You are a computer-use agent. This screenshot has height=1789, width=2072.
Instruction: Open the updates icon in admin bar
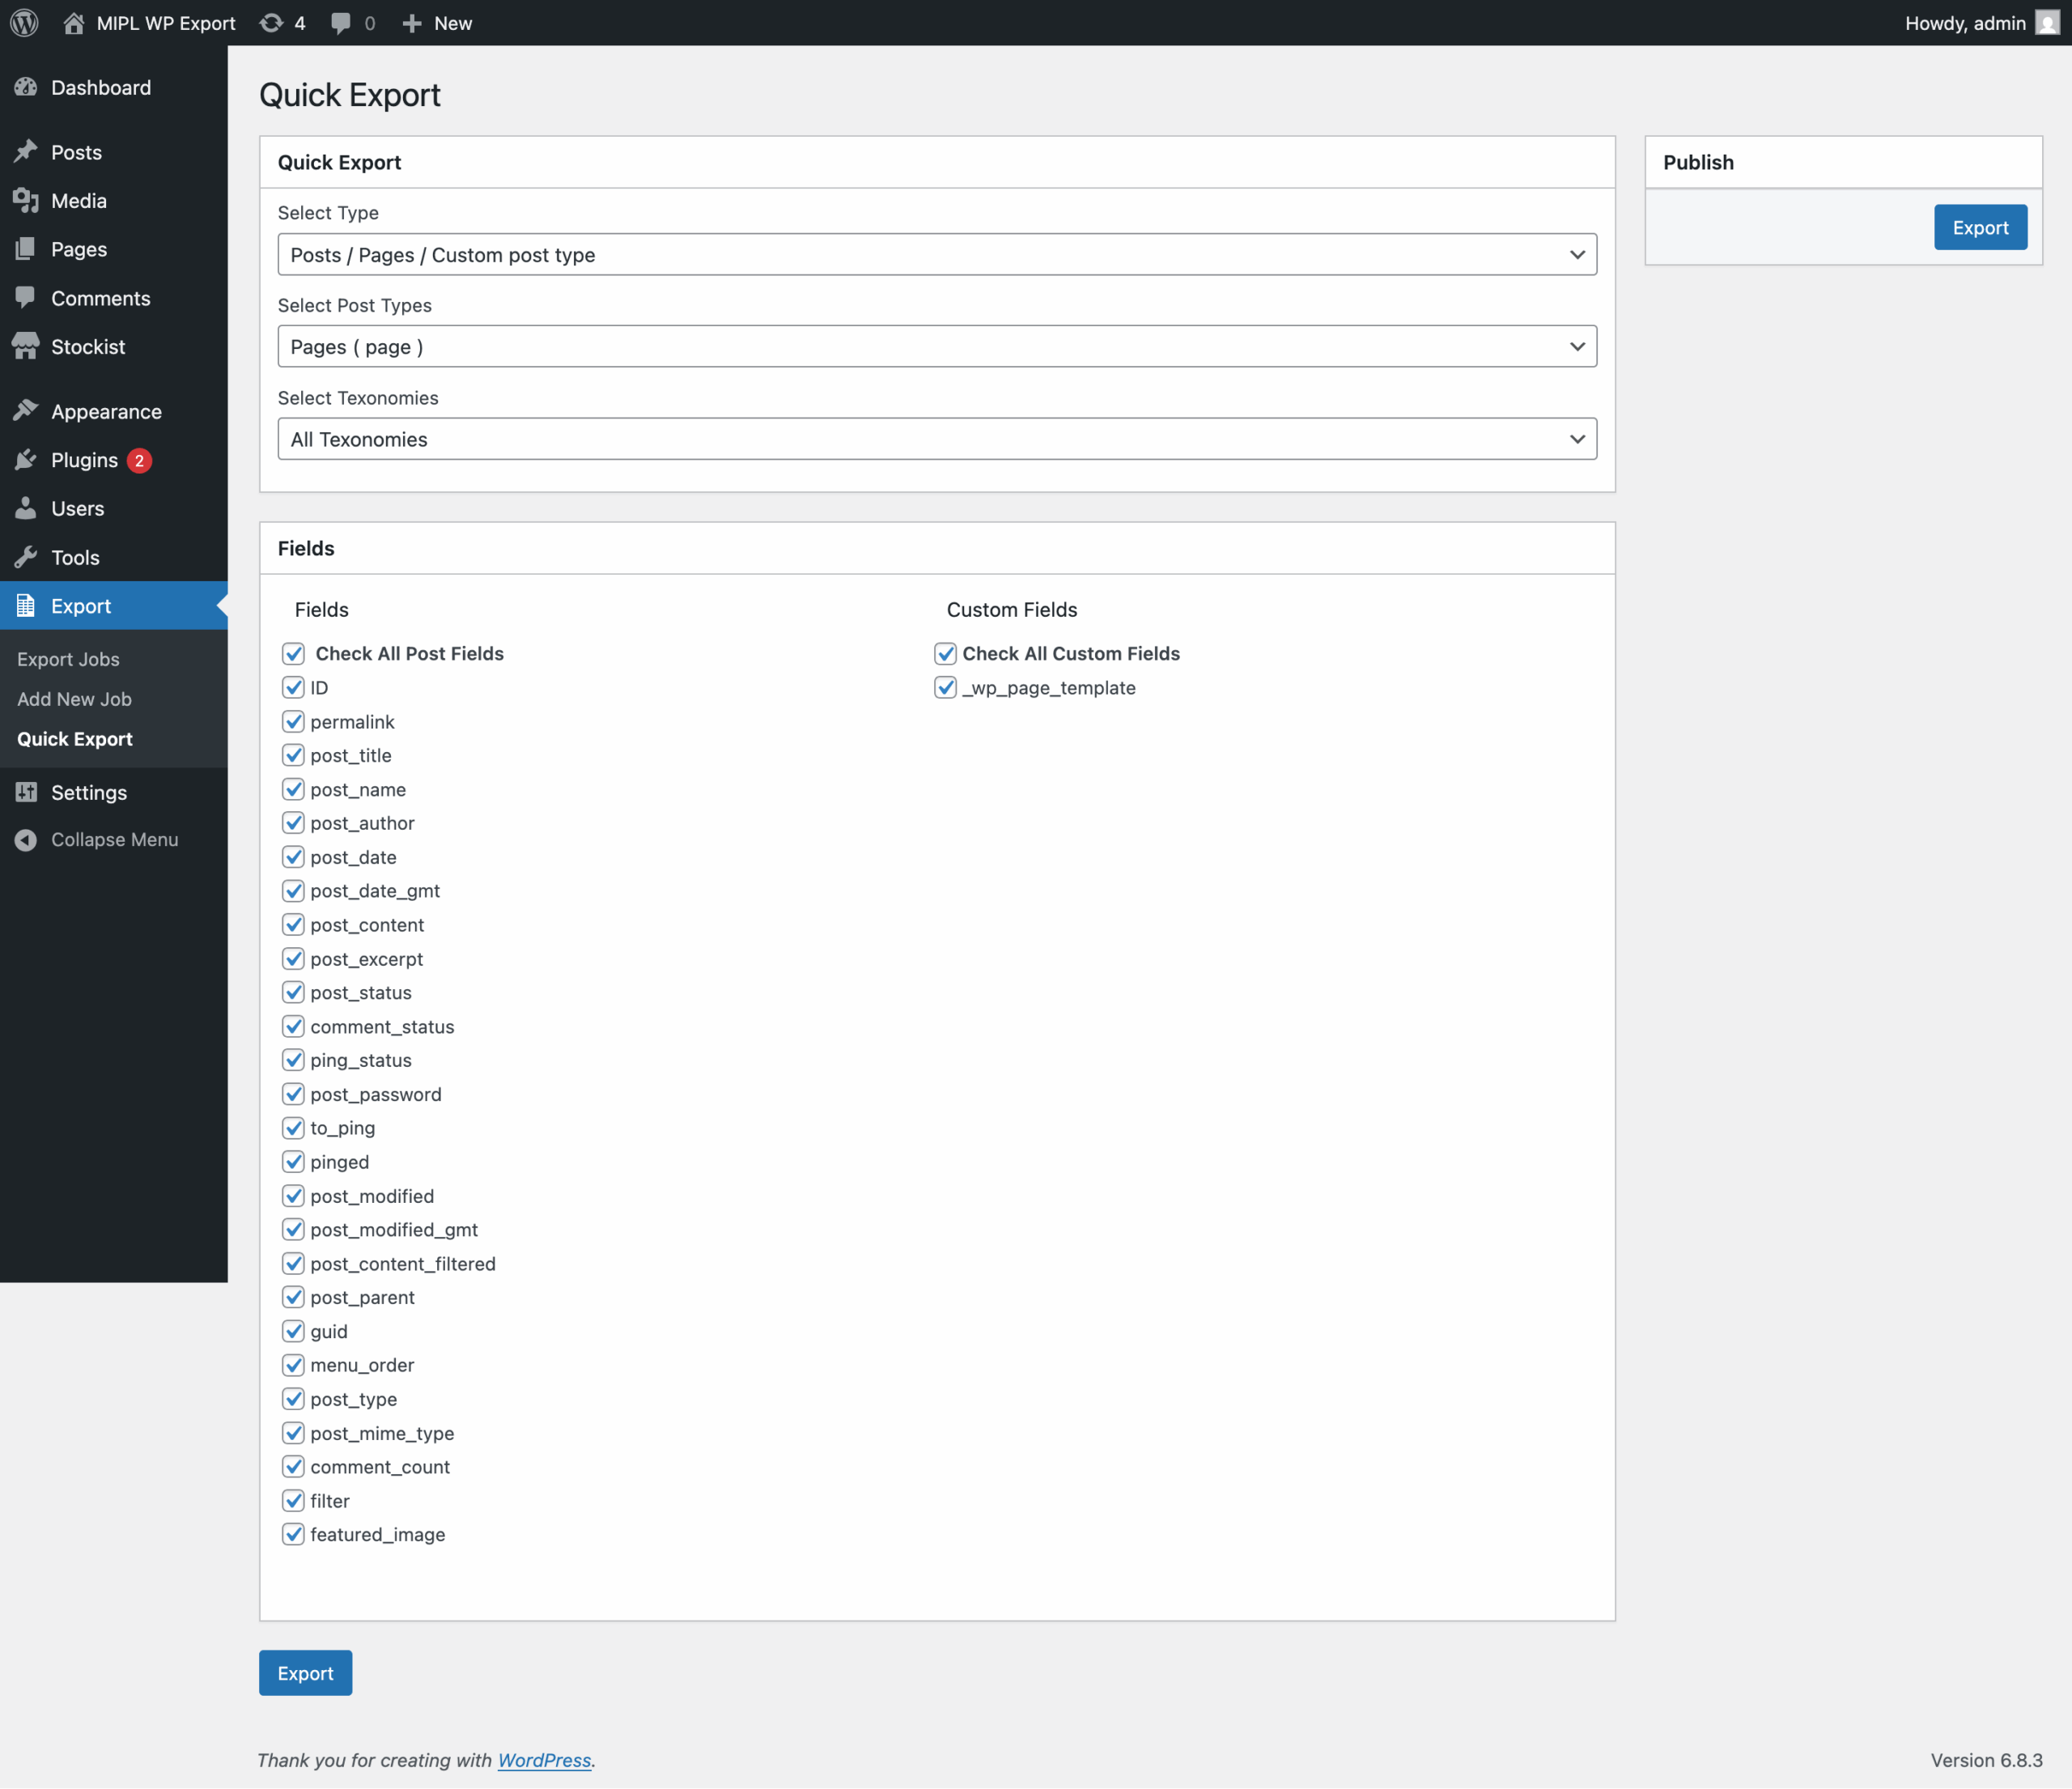click(271, 22)
